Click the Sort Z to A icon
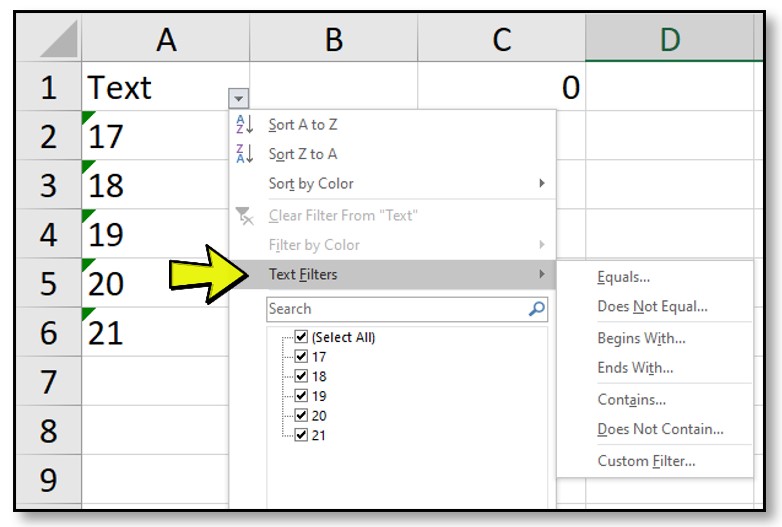 pyautogui.click(x=244, y=154)
